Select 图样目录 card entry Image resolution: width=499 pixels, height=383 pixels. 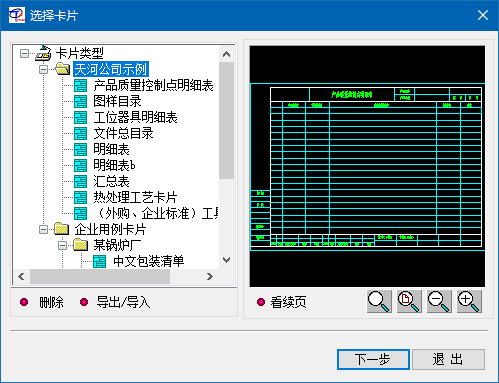coord(117,101)
